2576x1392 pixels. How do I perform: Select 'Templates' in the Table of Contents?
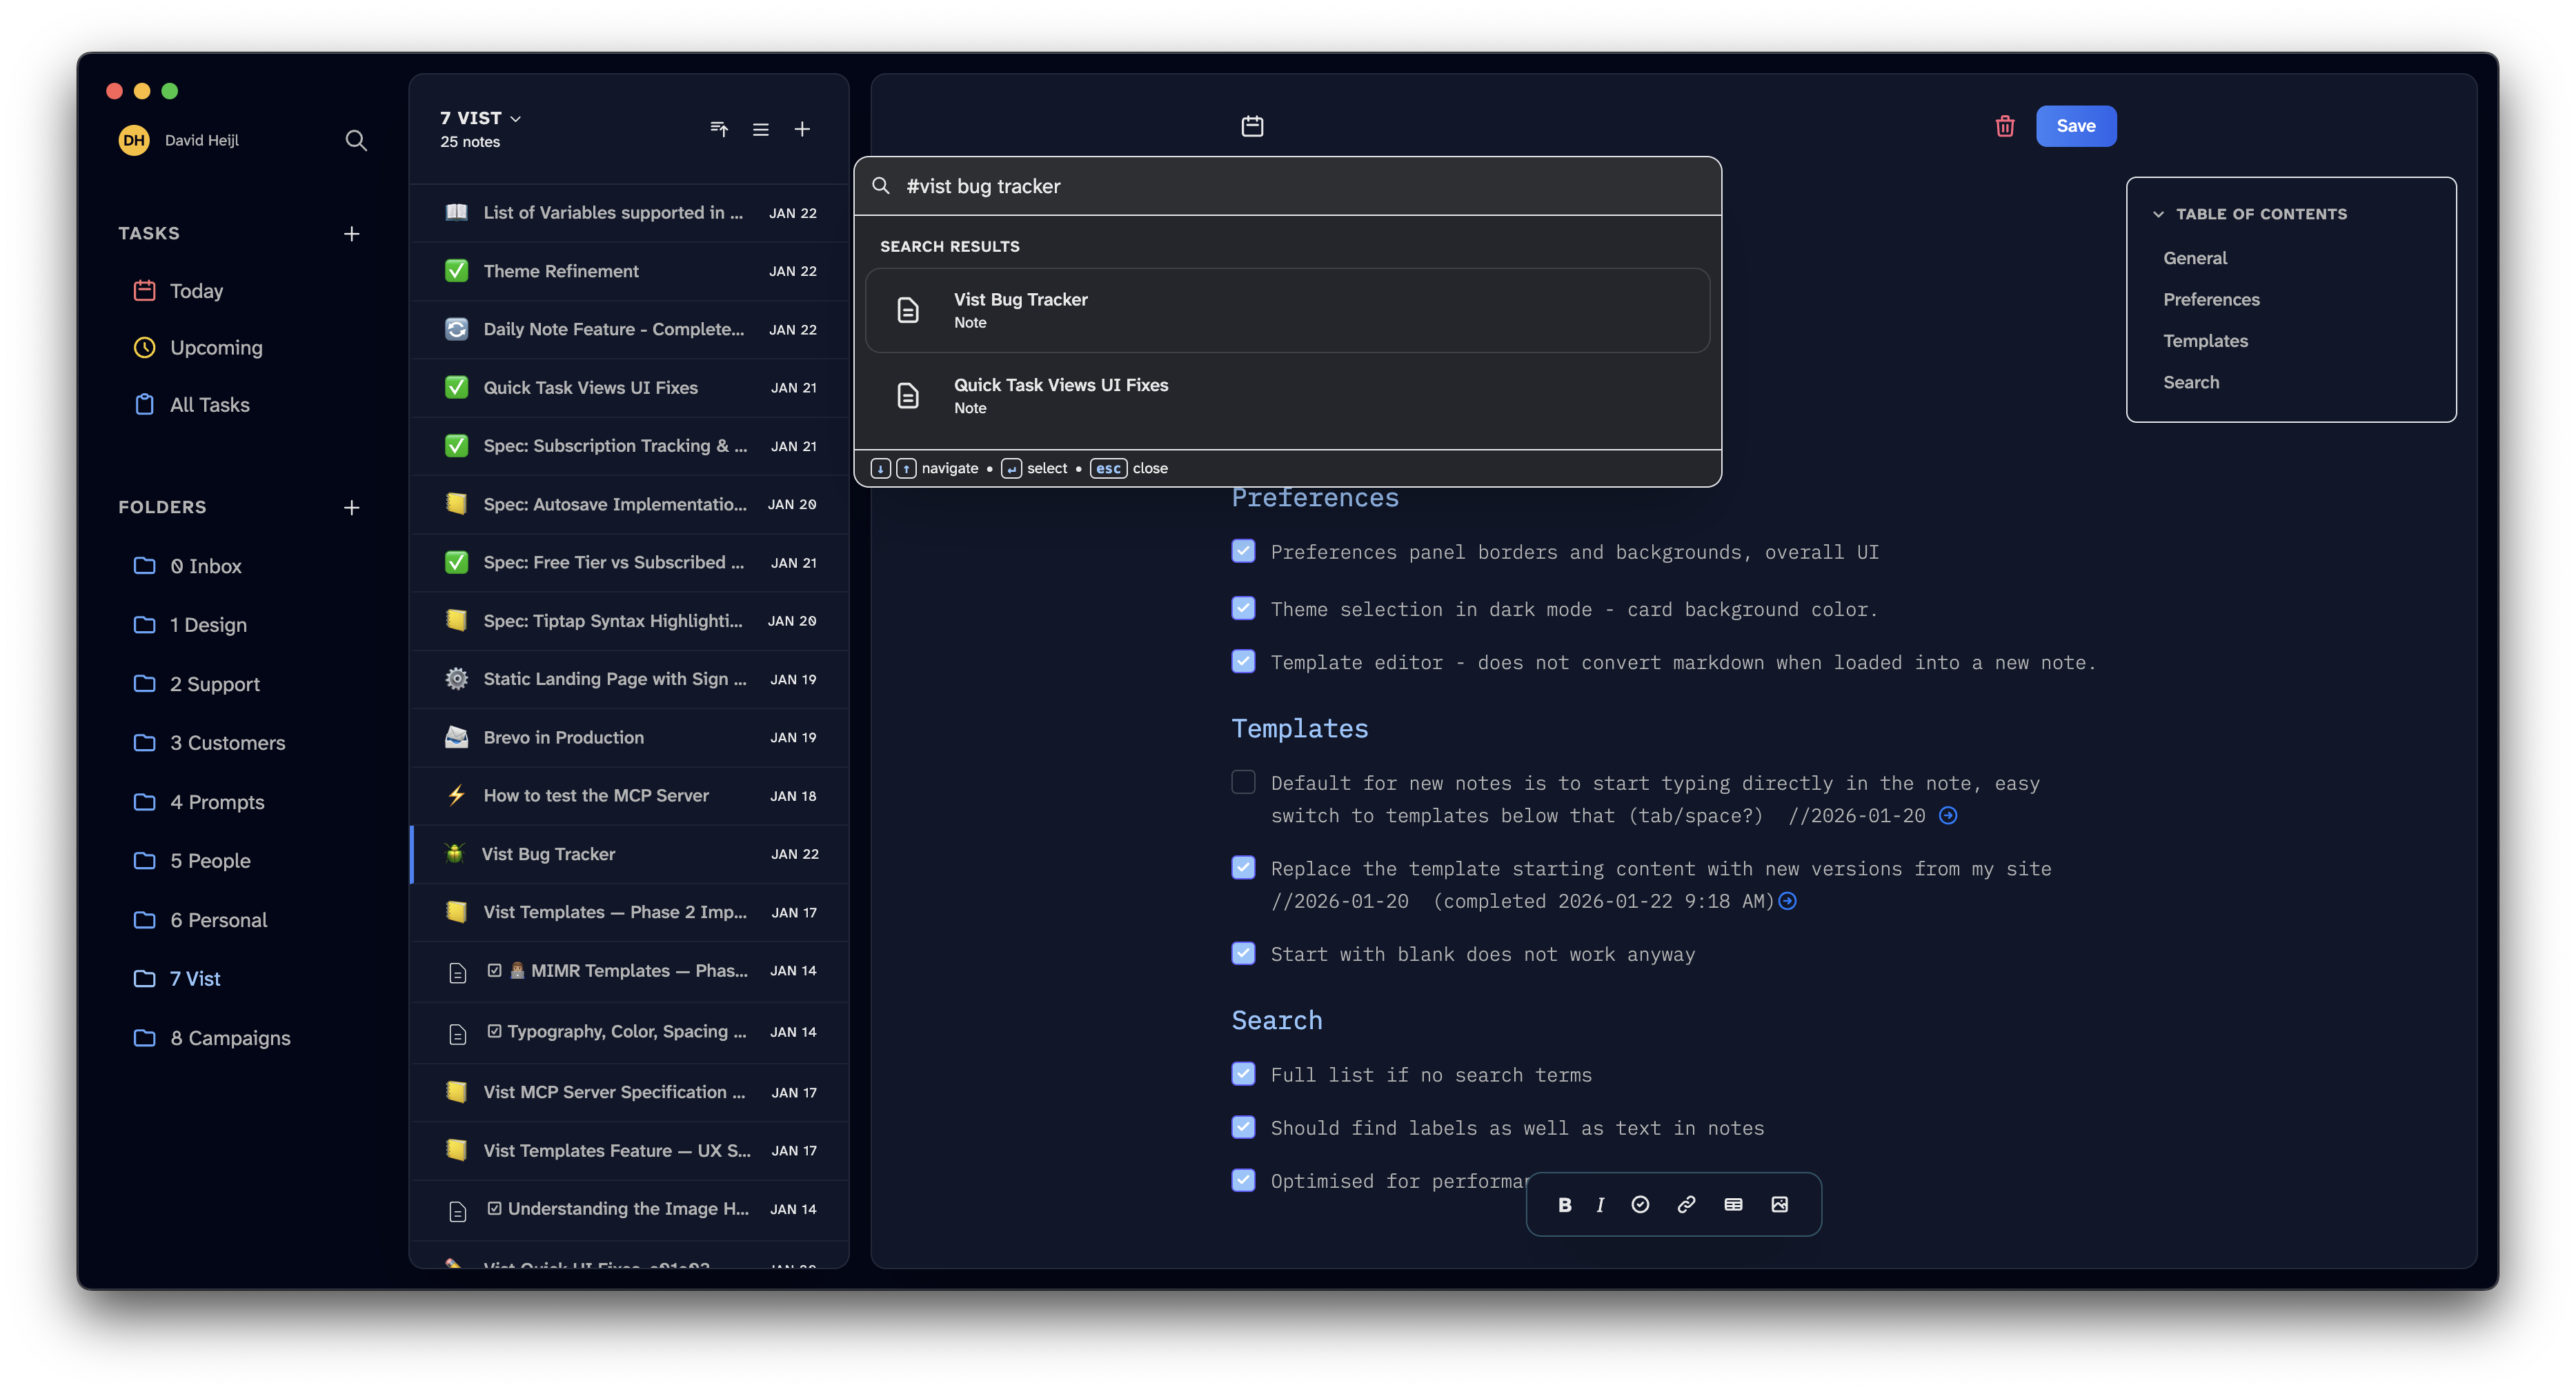click(x=2206, y=340)
